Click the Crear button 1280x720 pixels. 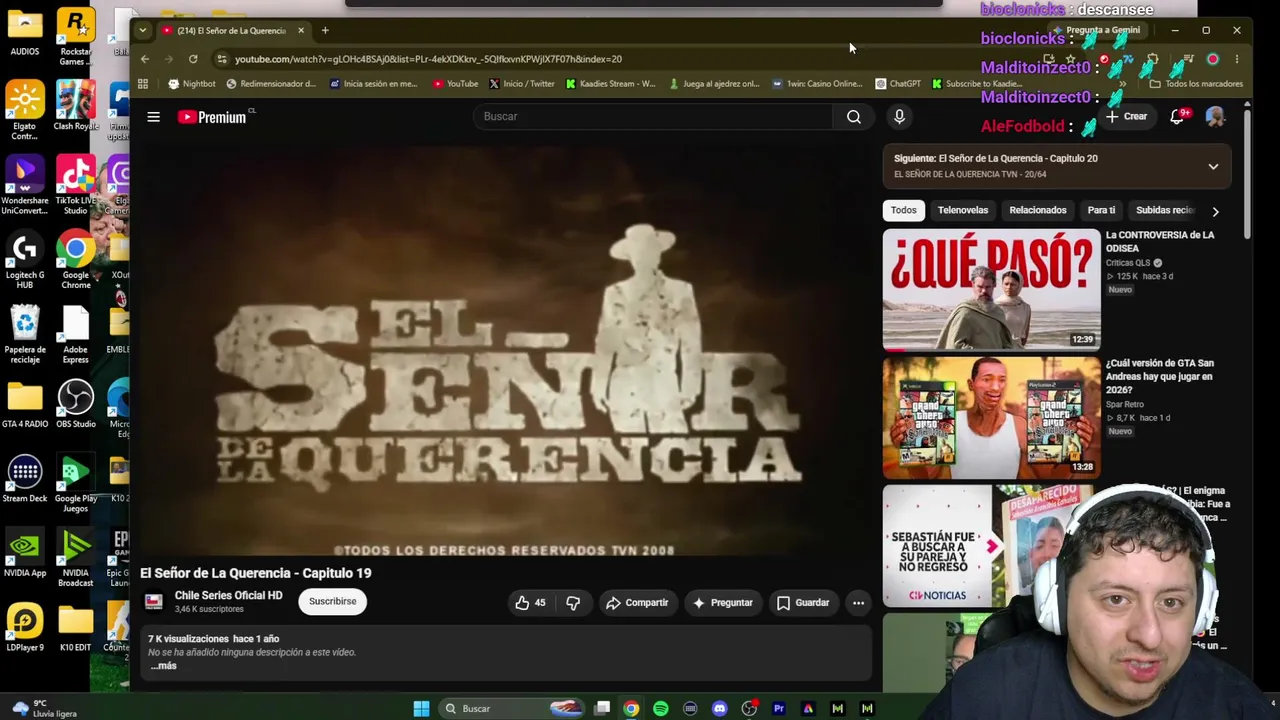point(1126,117)
